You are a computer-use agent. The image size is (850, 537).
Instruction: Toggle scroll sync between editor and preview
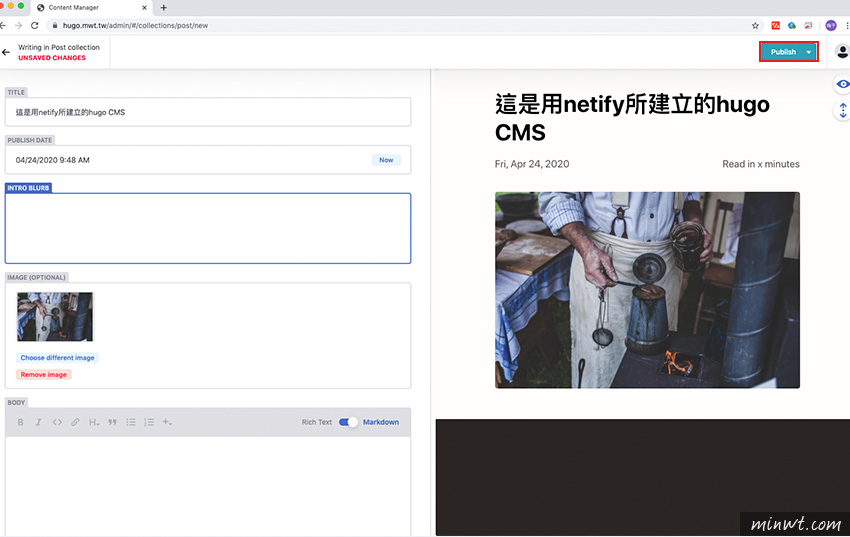pos(842,111)
